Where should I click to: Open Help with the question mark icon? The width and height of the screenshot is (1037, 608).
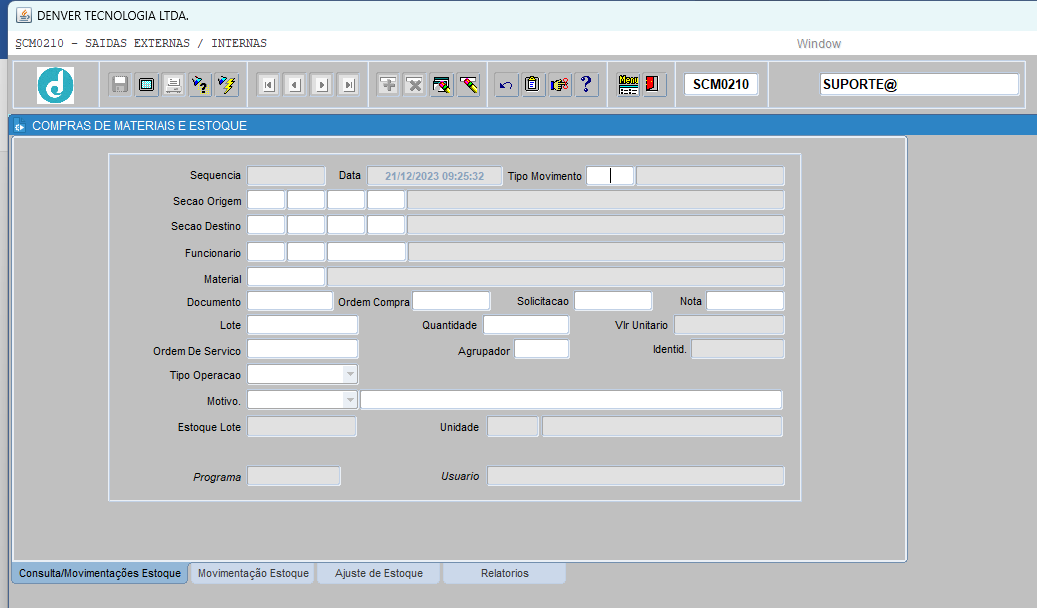pyautogui.click(x=586, y=85)
